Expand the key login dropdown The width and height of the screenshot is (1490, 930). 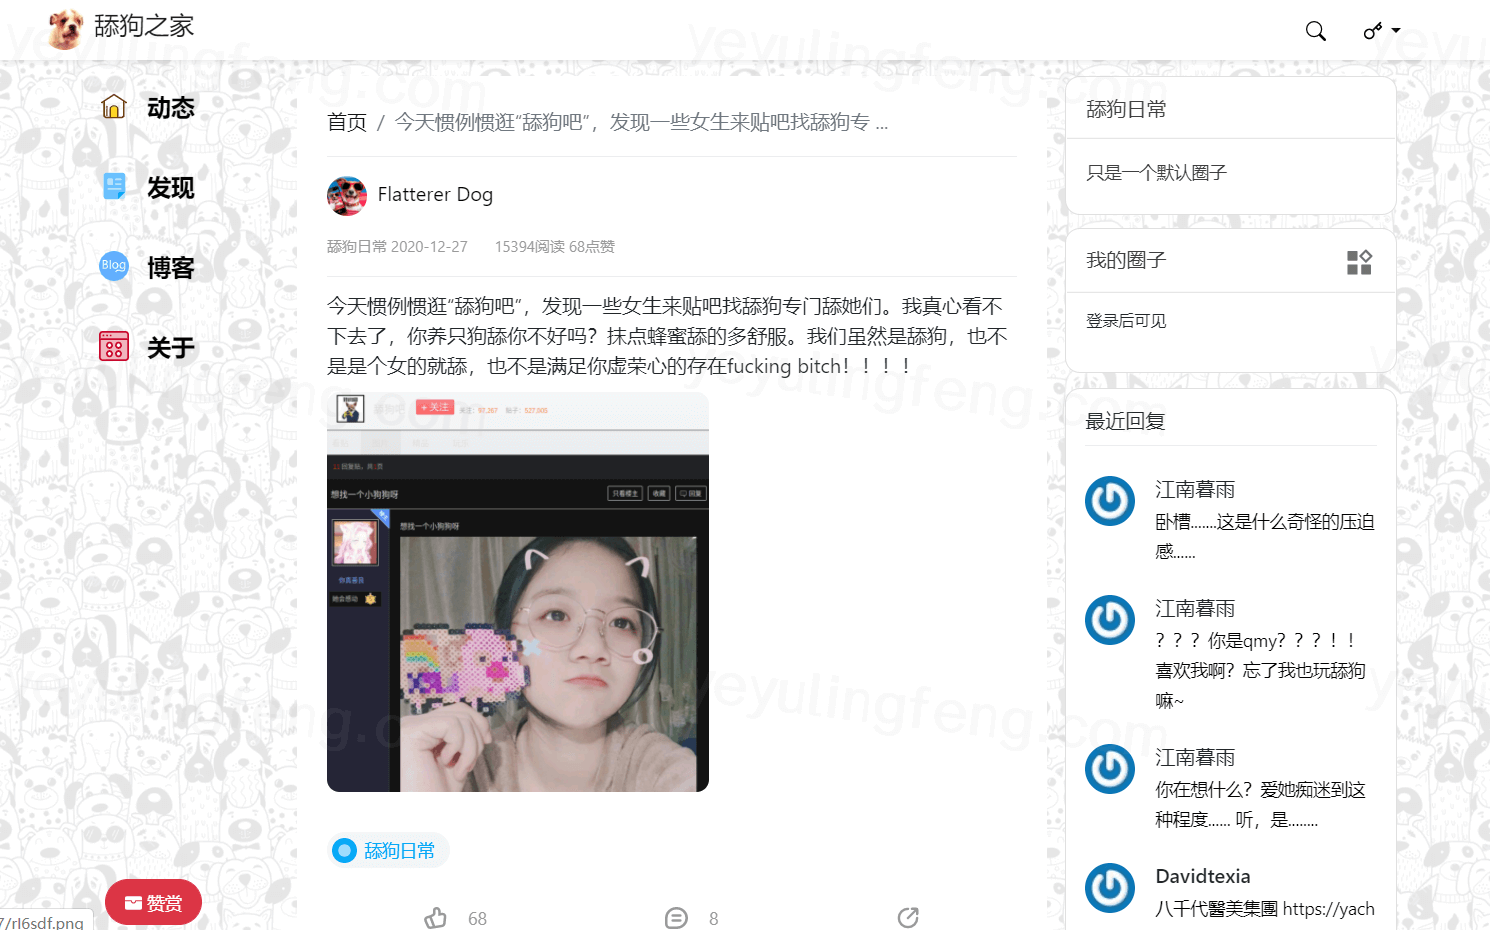[1381, 31]
